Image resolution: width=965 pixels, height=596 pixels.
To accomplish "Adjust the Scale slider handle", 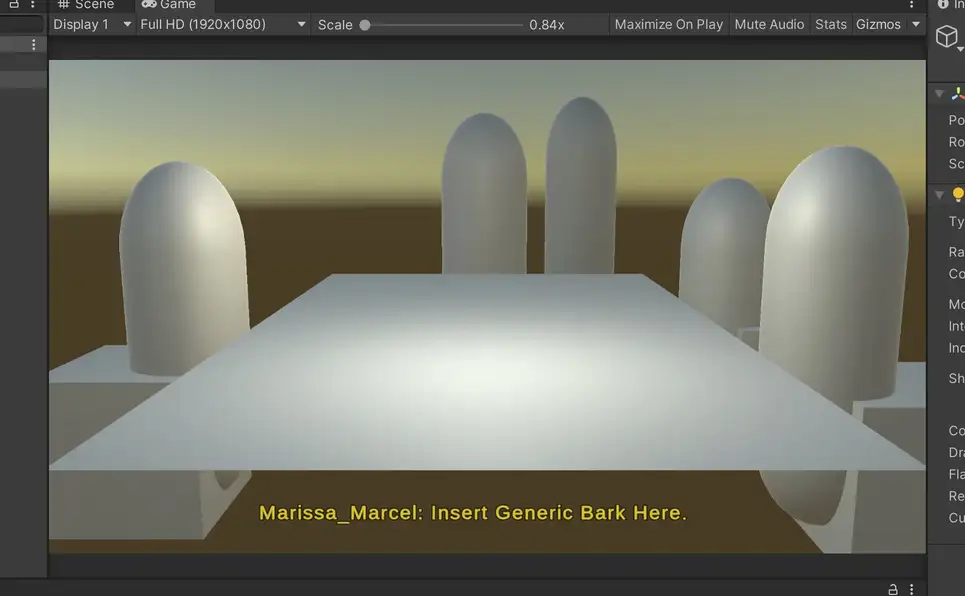I will coord(365,25).
